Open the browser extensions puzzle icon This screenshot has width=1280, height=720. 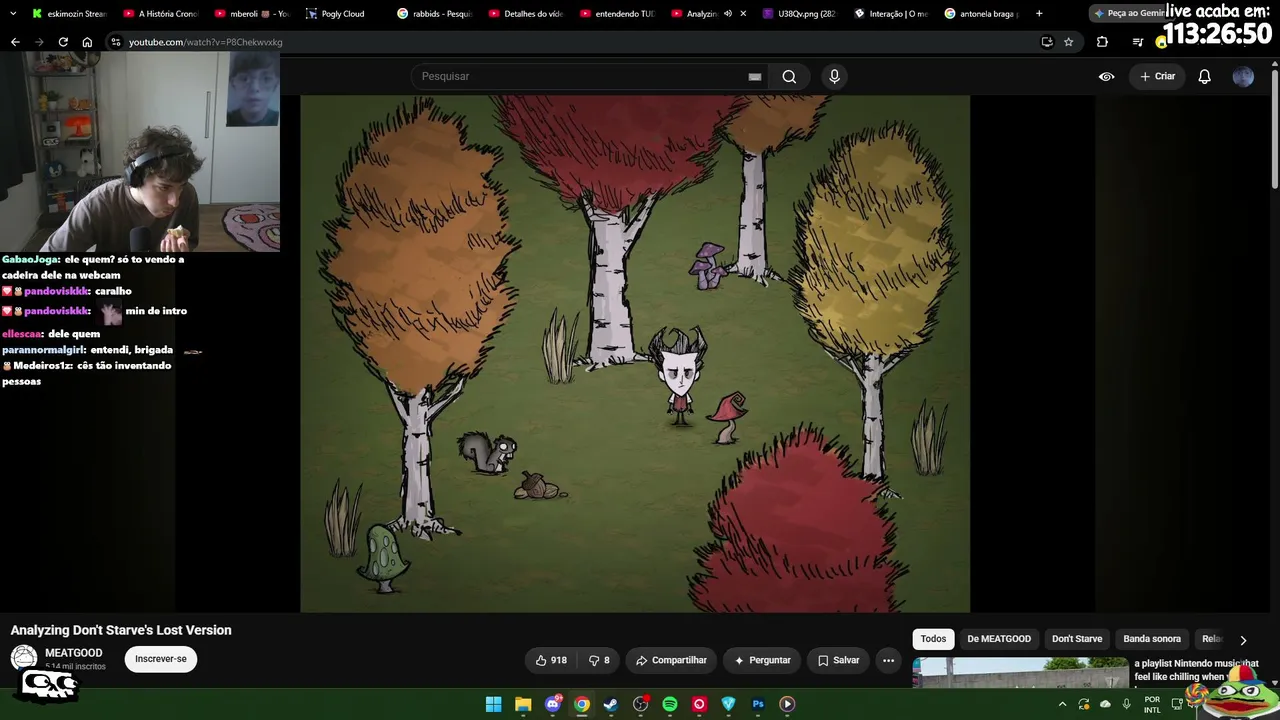click(1102, 42)
